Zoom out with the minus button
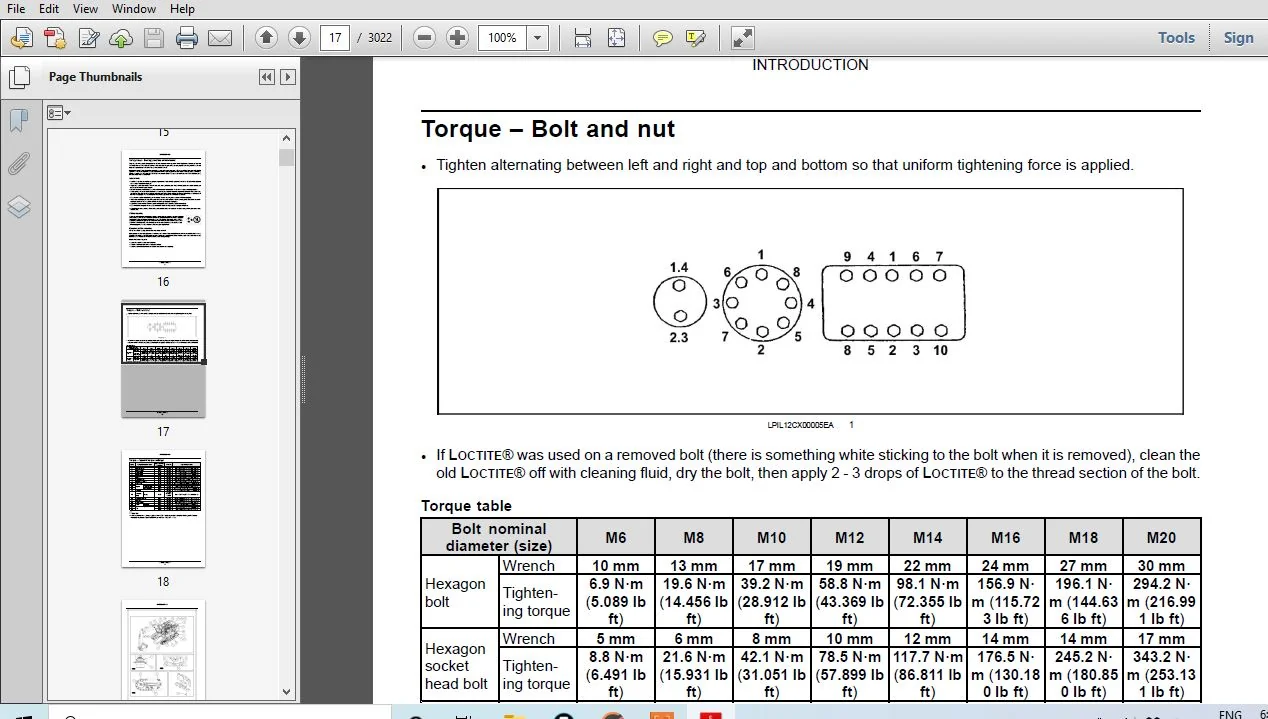Screen dimensions: 1268x719 pos(424,38)
